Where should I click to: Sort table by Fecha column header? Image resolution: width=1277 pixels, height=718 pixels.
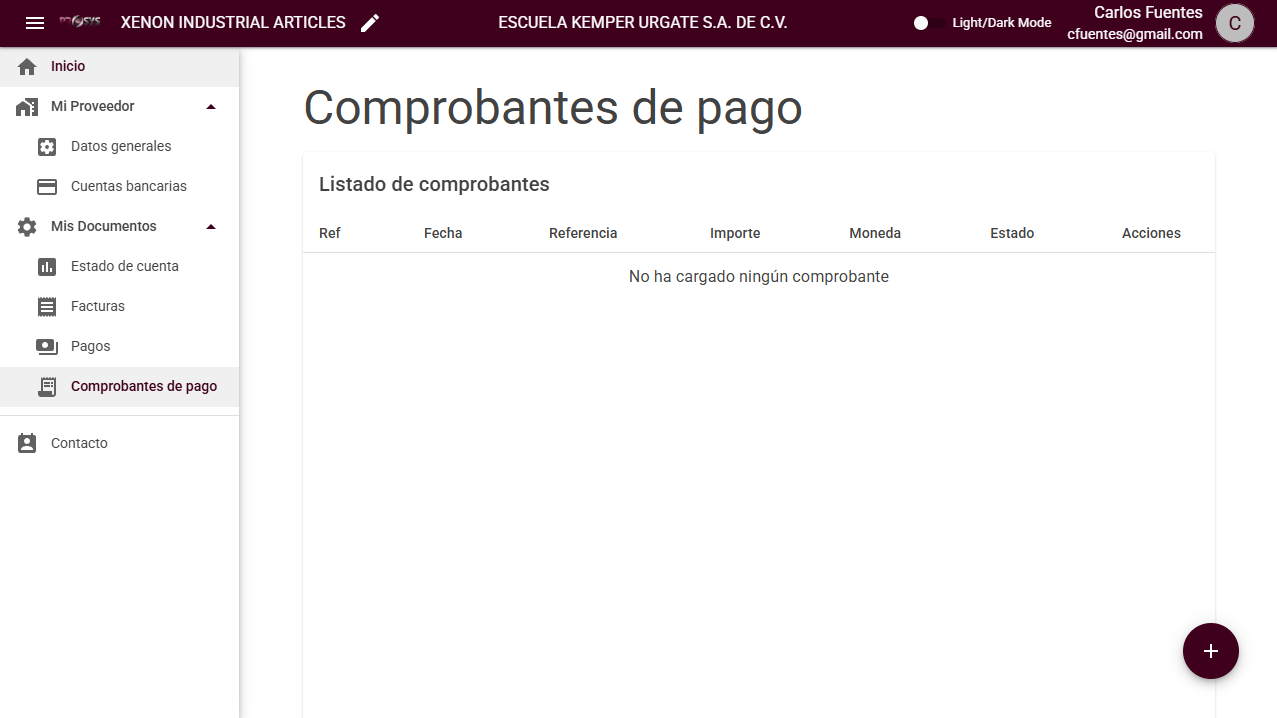tap(443, 233)
